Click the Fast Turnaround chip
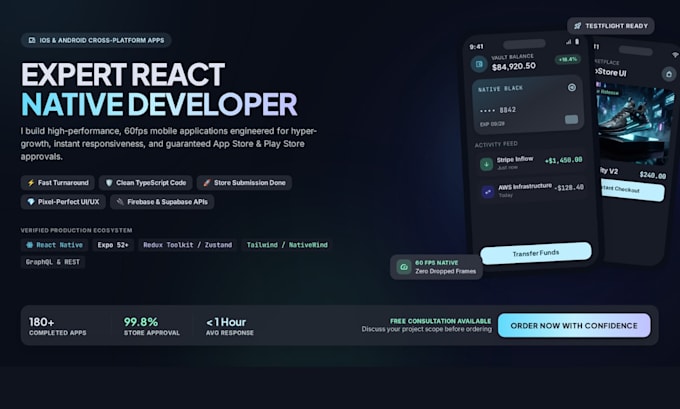 point(58,183)
